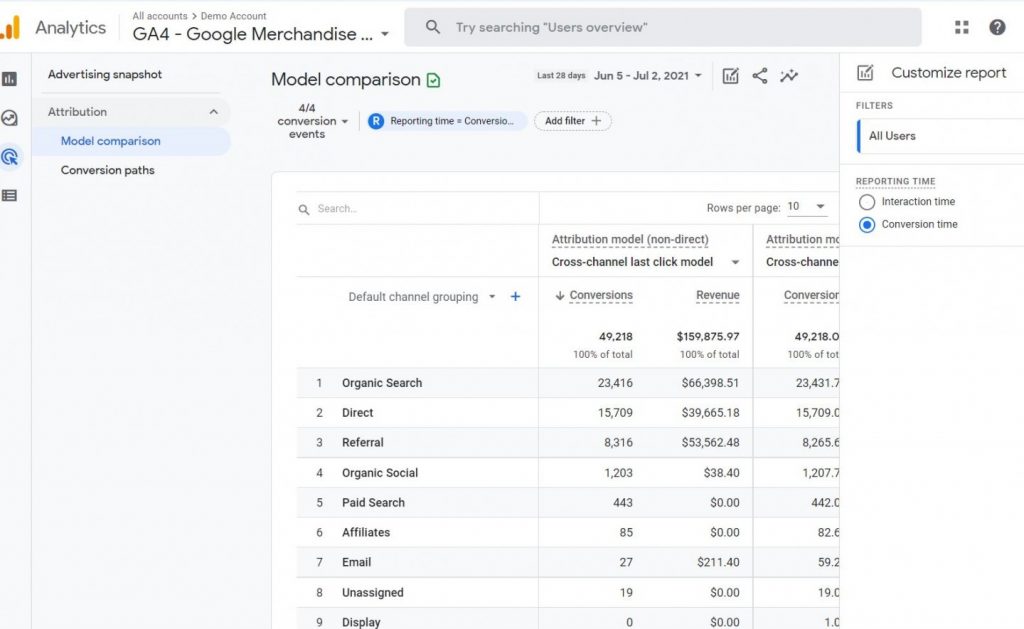Open the Insights sparkline icon

pyautogui.click(x=789, y=76)
